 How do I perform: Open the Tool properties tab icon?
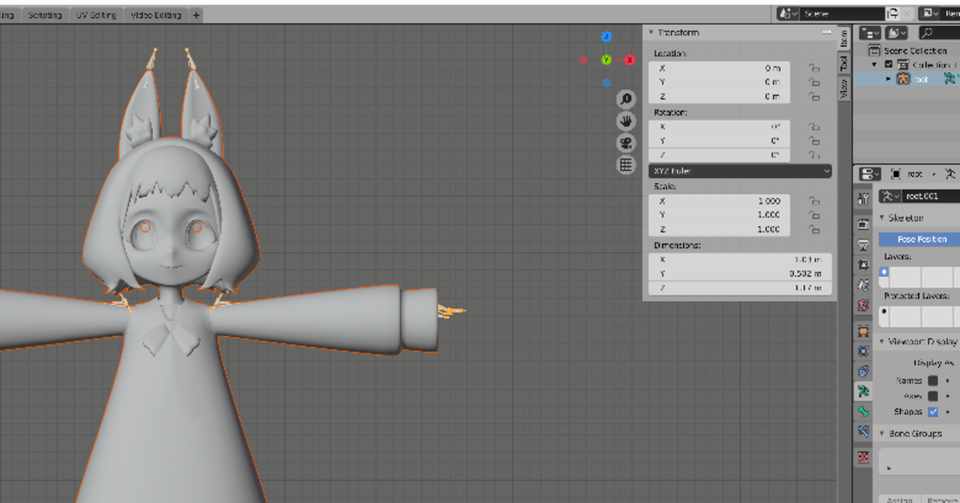point(863,199)
